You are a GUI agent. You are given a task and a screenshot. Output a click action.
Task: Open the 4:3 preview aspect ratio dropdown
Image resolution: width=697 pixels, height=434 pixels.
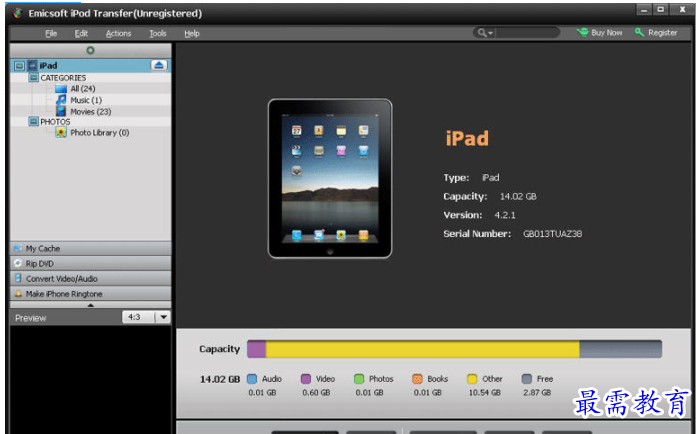pyautogui.click(x=163, y=317)
